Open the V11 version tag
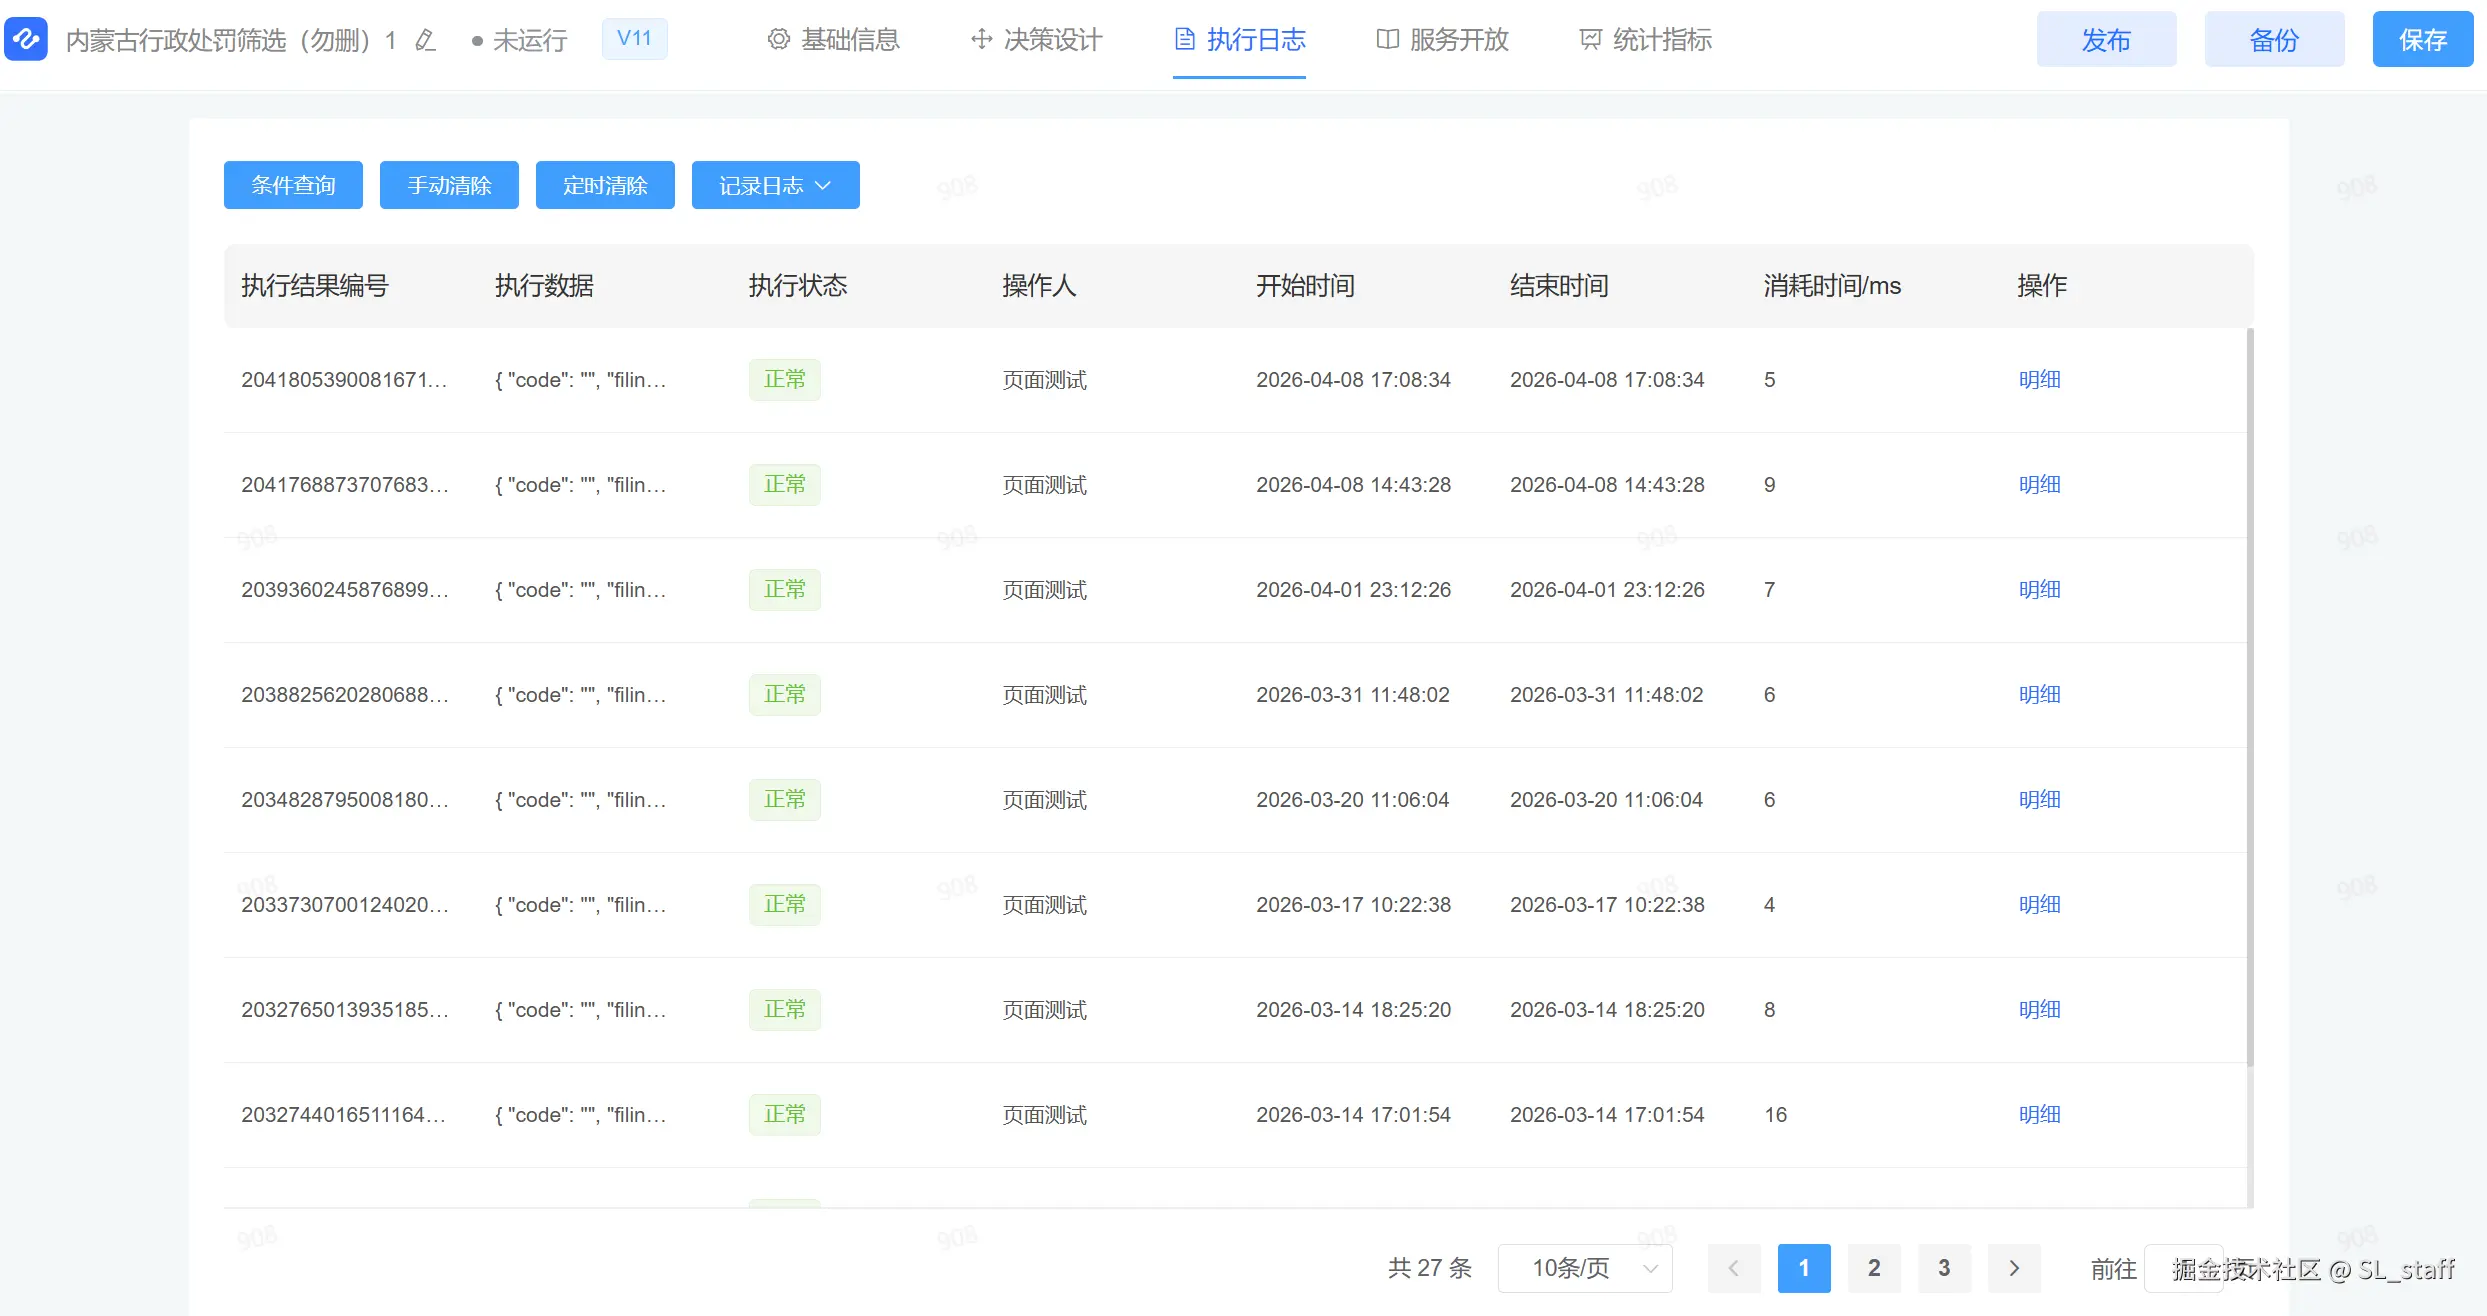 634,39
